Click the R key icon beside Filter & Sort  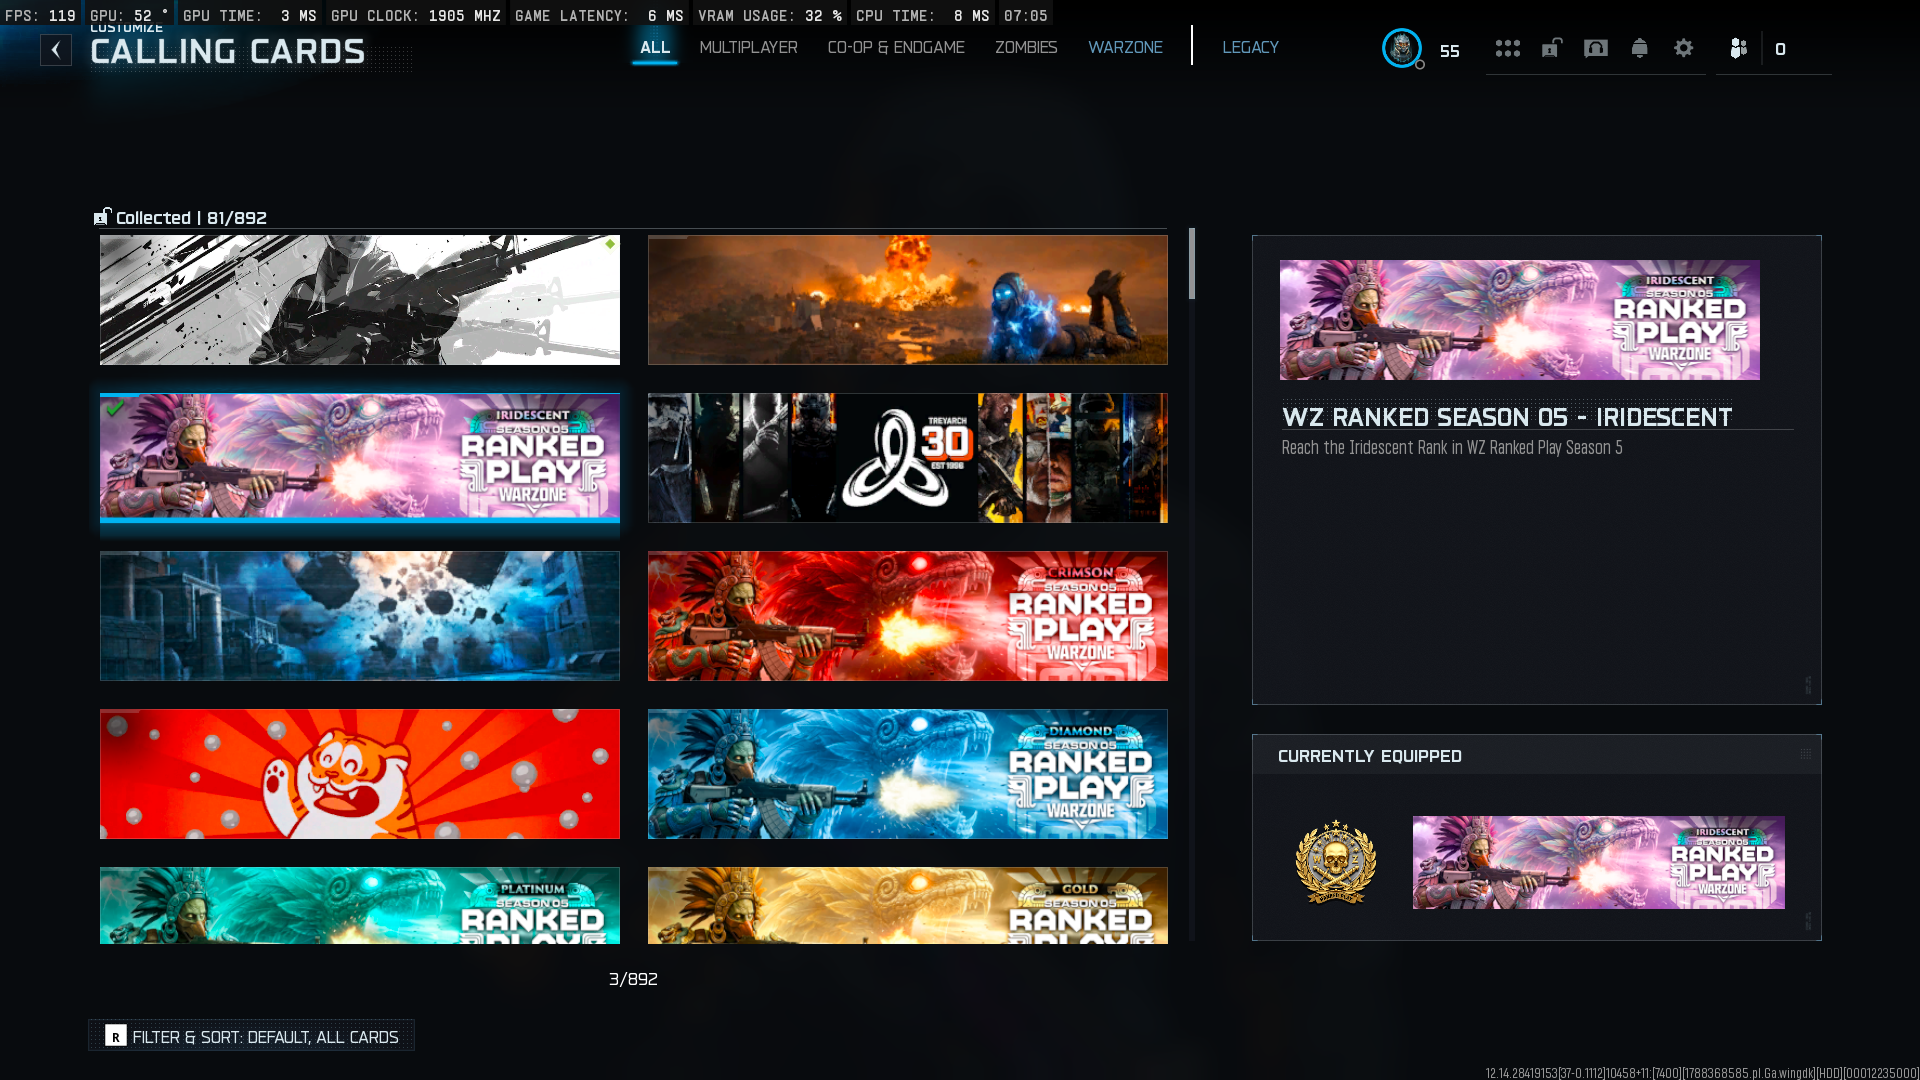click(x=116, y=1036)
